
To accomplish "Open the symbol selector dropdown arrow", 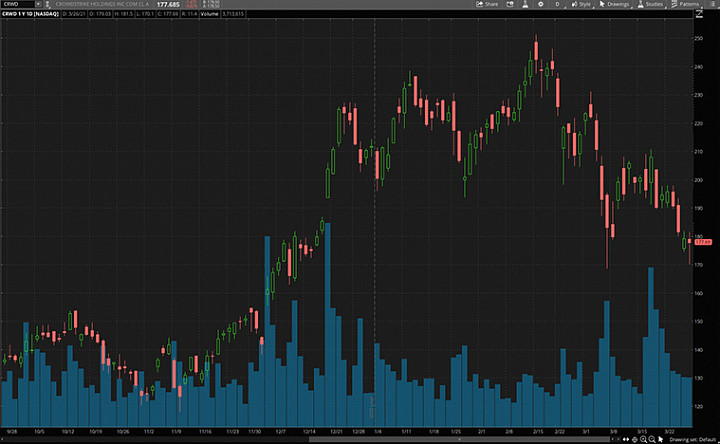I will coord(38,4).
